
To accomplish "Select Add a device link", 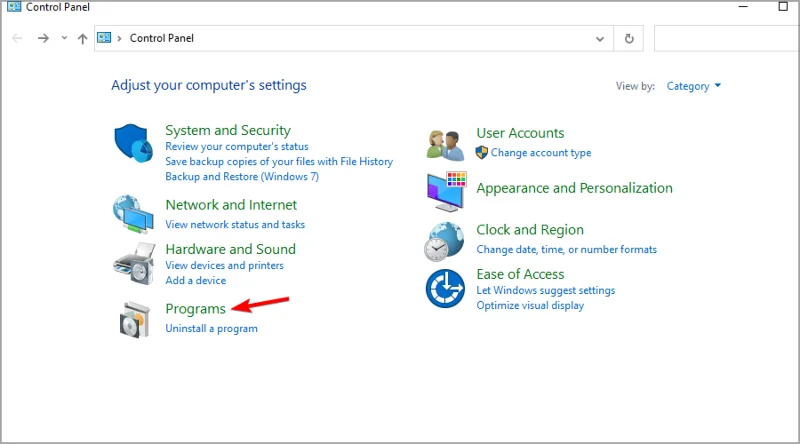I will point(196,280).
